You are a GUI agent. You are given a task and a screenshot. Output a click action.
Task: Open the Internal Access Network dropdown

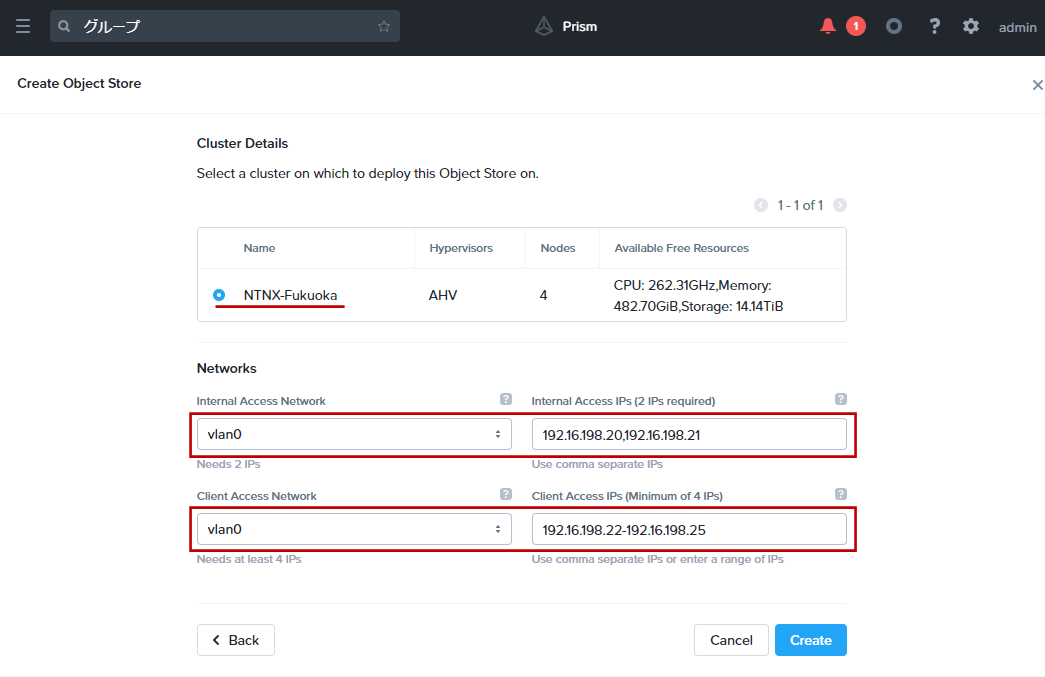pyautogui.click(x=354, y=434)
